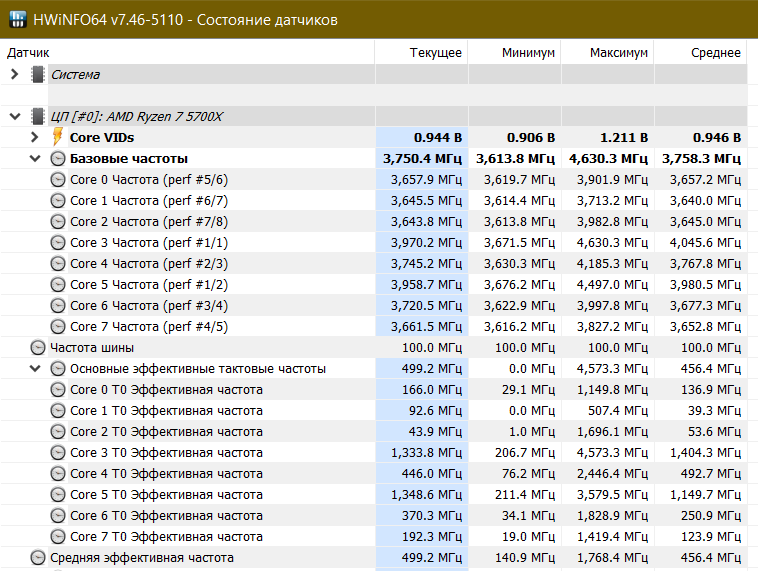Expand the Core VIDs subgroup
Viewport: 758px width, 571px height.
34,137
